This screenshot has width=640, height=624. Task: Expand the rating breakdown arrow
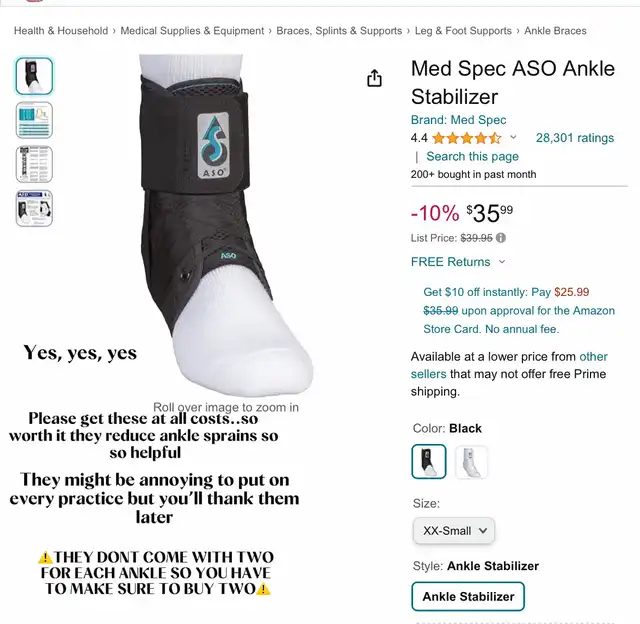pyautogui.click(x=513, y=138)
